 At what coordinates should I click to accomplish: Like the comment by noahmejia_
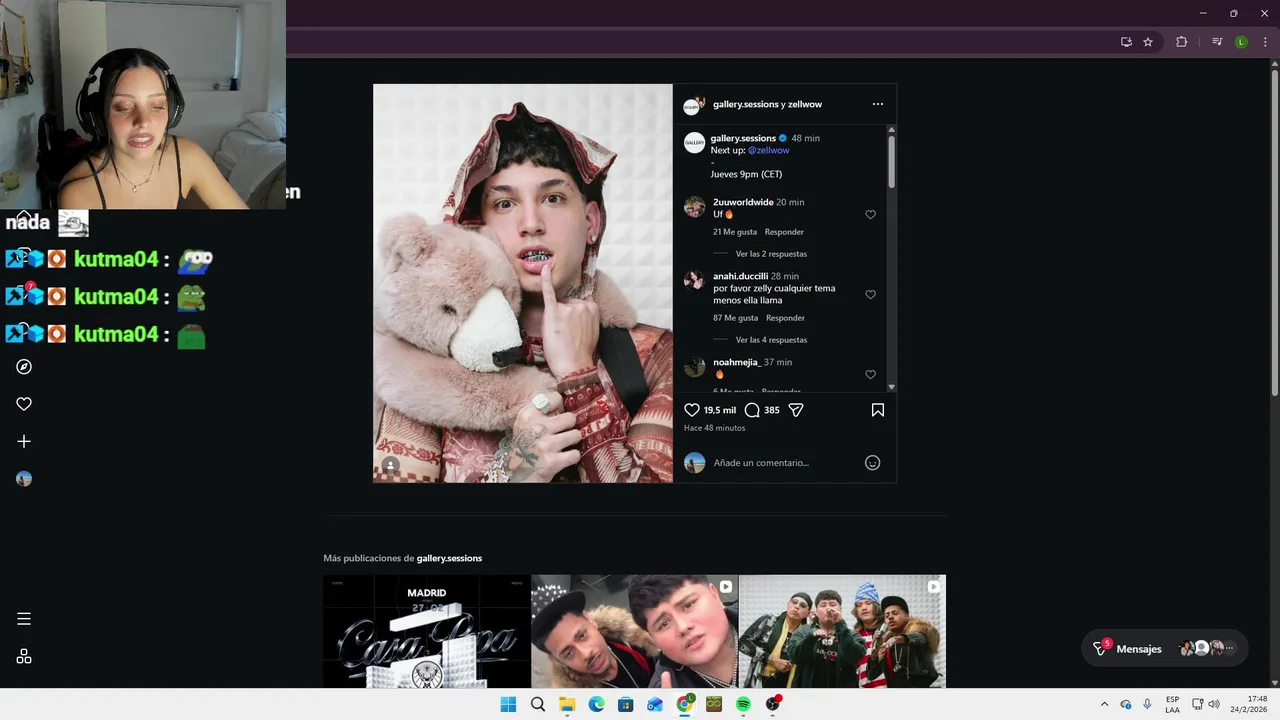click(870, 375)
